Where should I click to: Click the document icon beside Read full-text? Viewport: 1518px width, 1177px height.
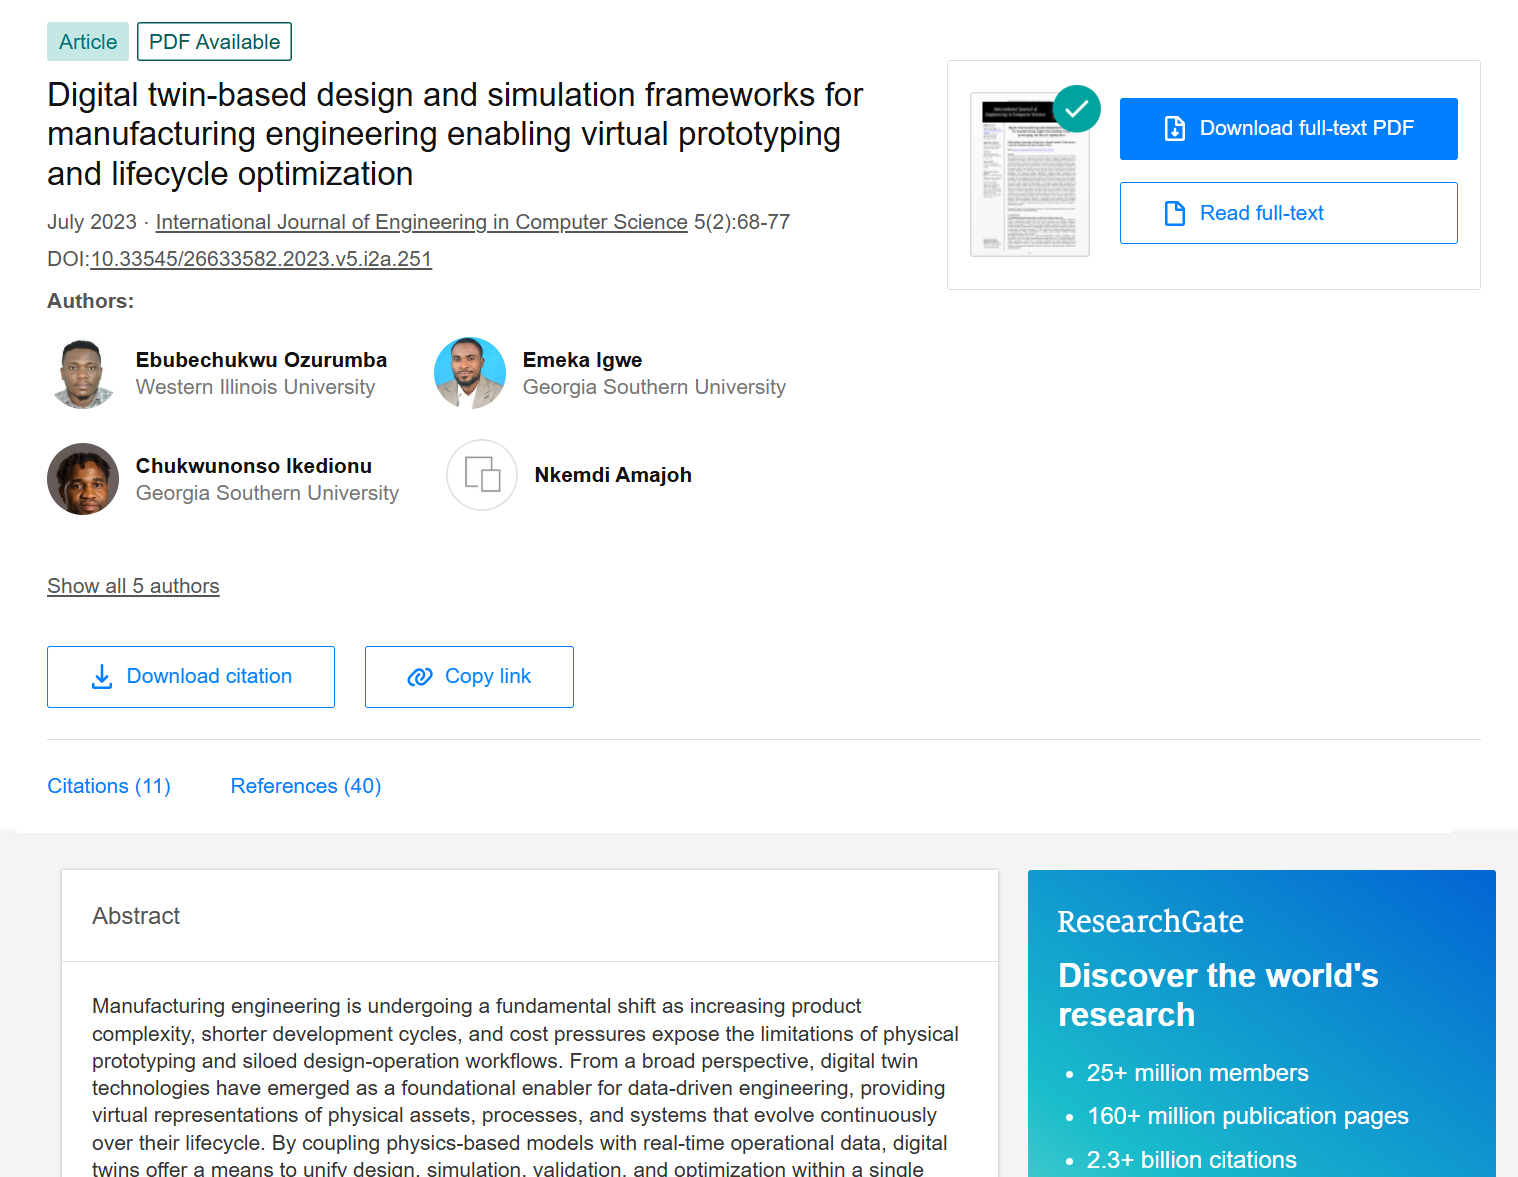1175,213
